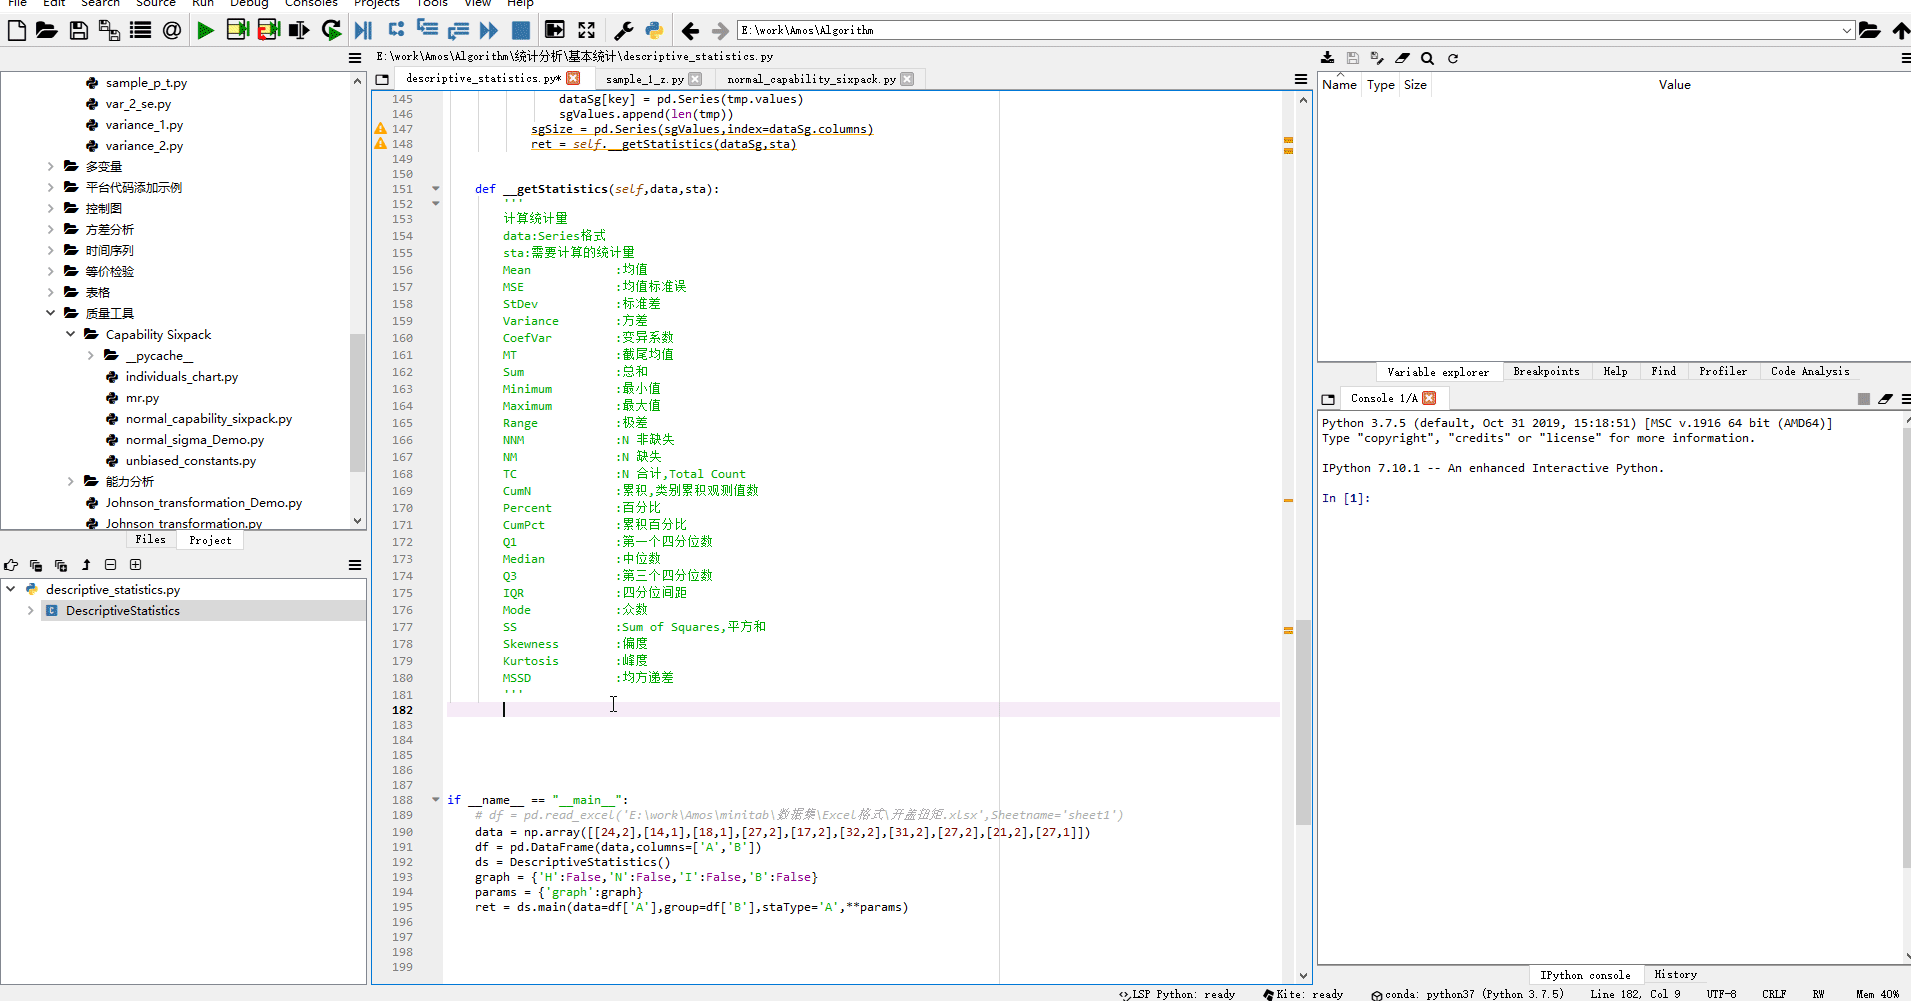The width and height of the screenshot is (1911, 1001).
Task: Open the working directory dropdown
Action: click(x=1846, y=30)
